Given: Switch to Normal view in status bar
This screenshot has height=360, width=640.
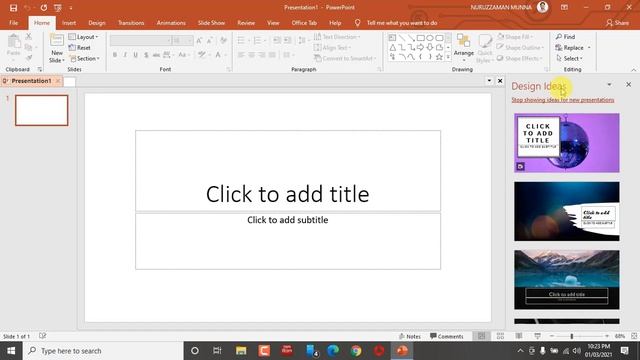Looking at the screenshot, I should (482, 336).
